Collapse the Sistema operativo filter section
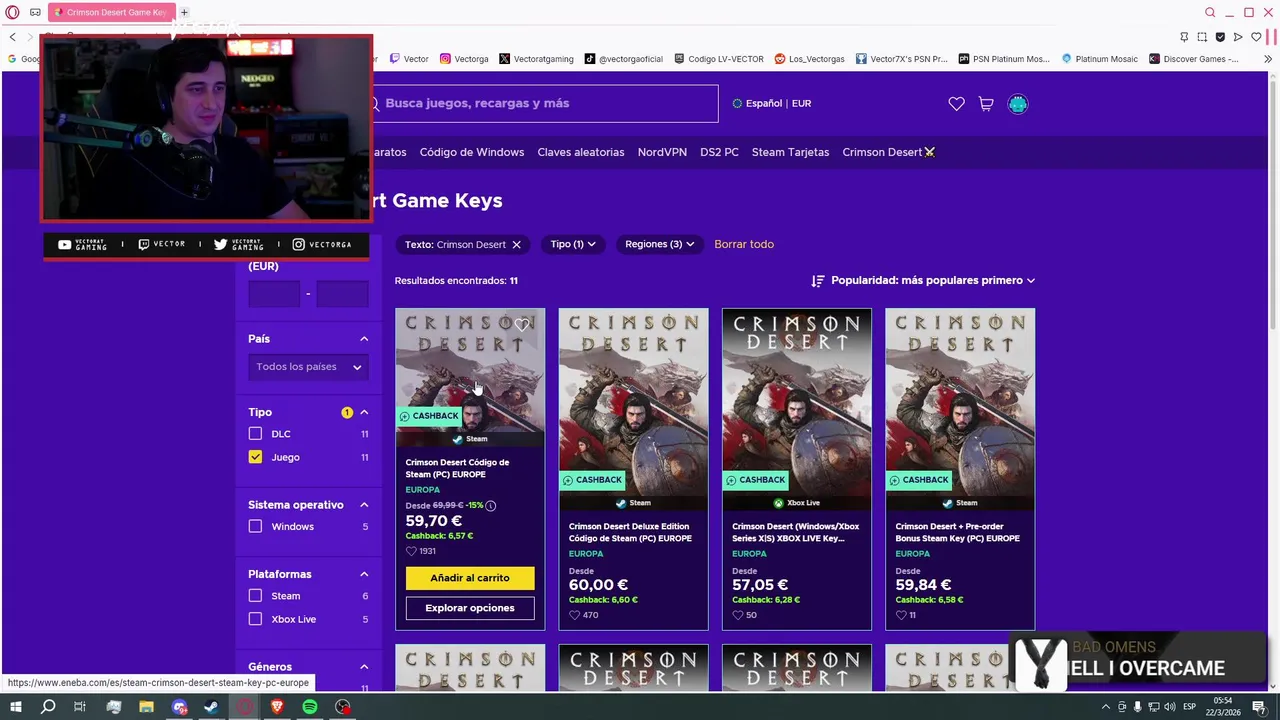The width and height of the screenshot is (1280, 720). click(364, 505)
